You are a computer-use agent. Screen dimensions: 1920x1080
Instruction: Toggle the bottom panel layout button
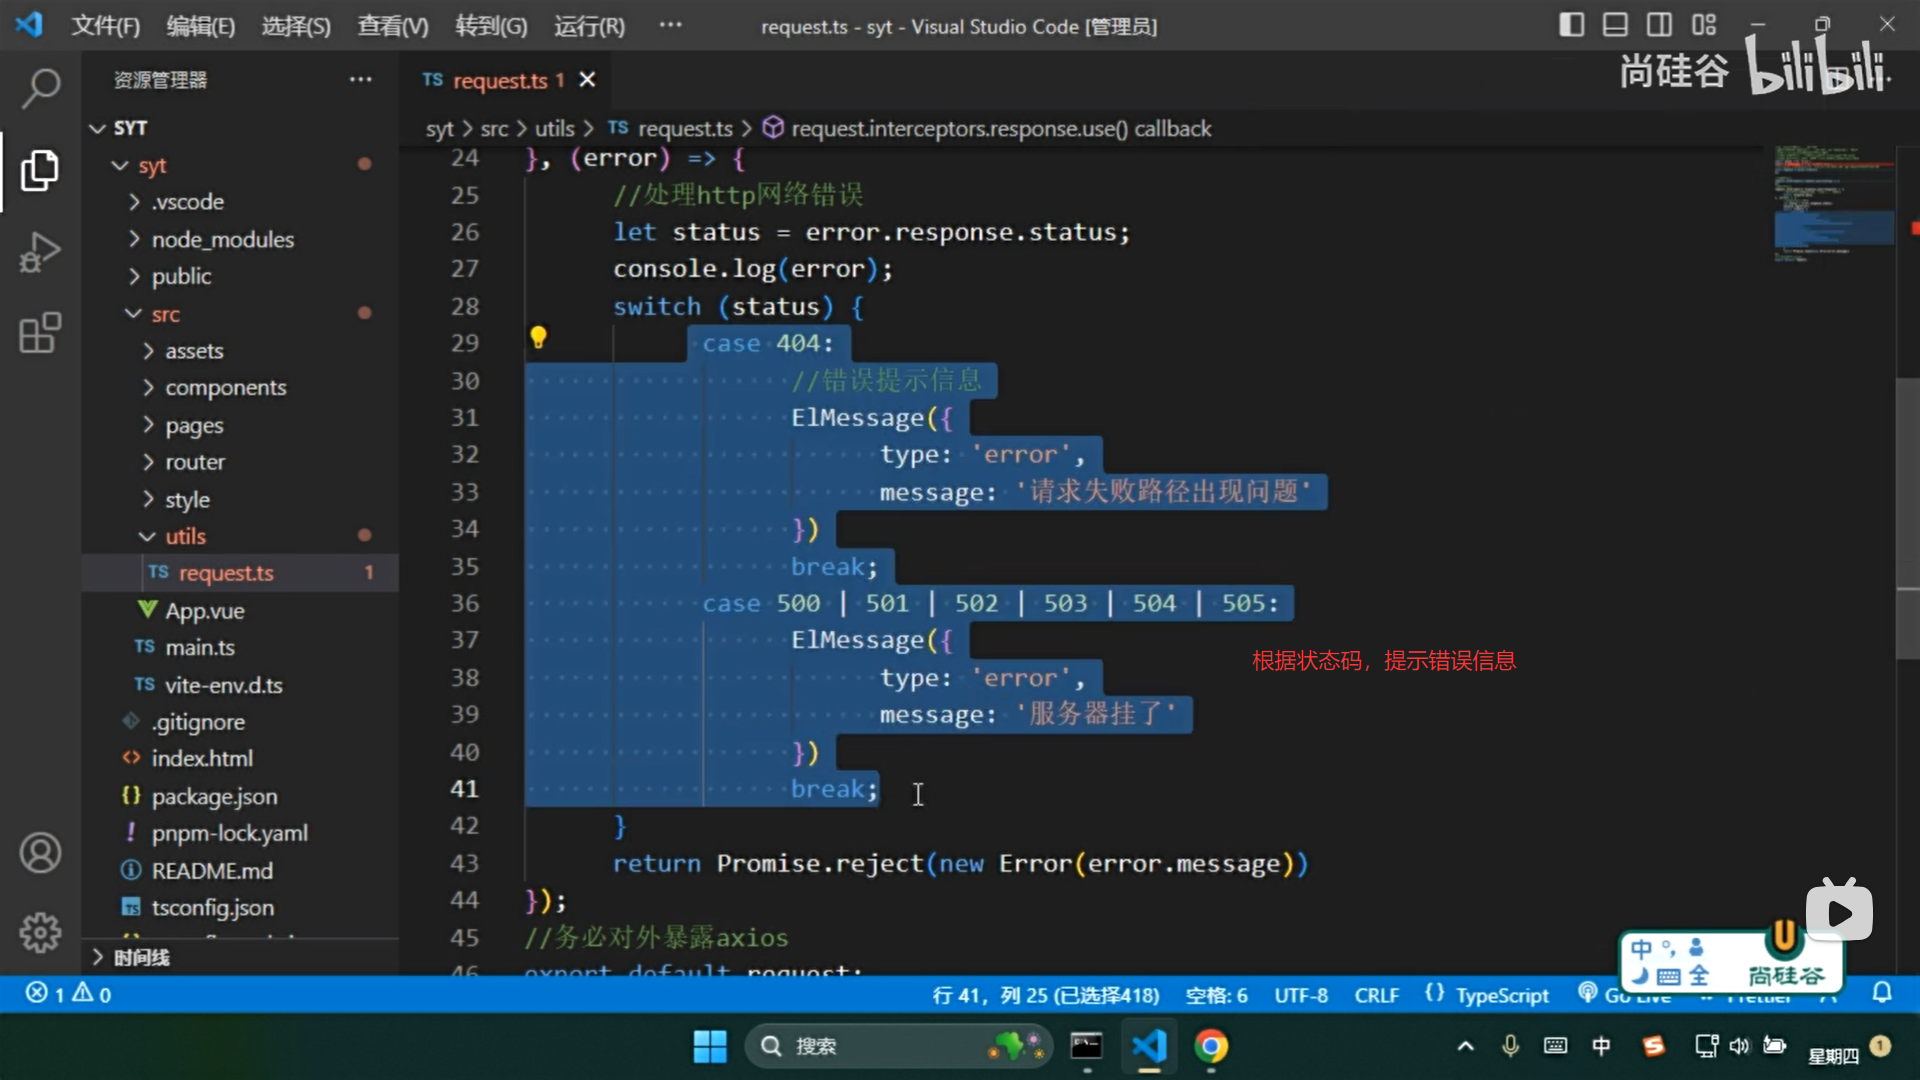tap(1615, 25)
